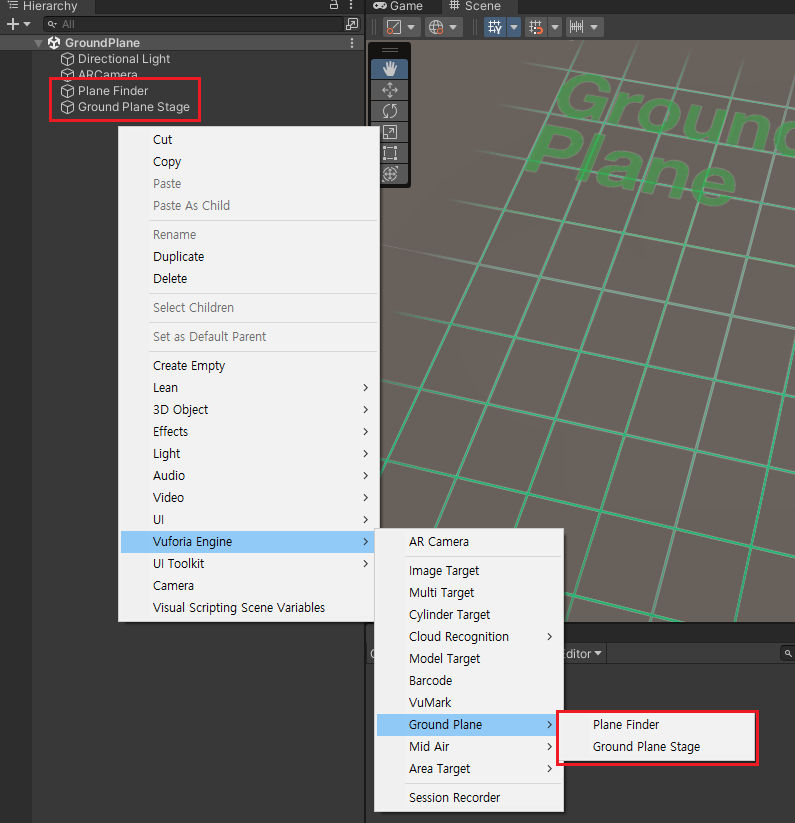Open the add-object dropdown arrow in Hierarchy
Image resolution: width=795 pixels, height=823 pixels.
(27, 24)
